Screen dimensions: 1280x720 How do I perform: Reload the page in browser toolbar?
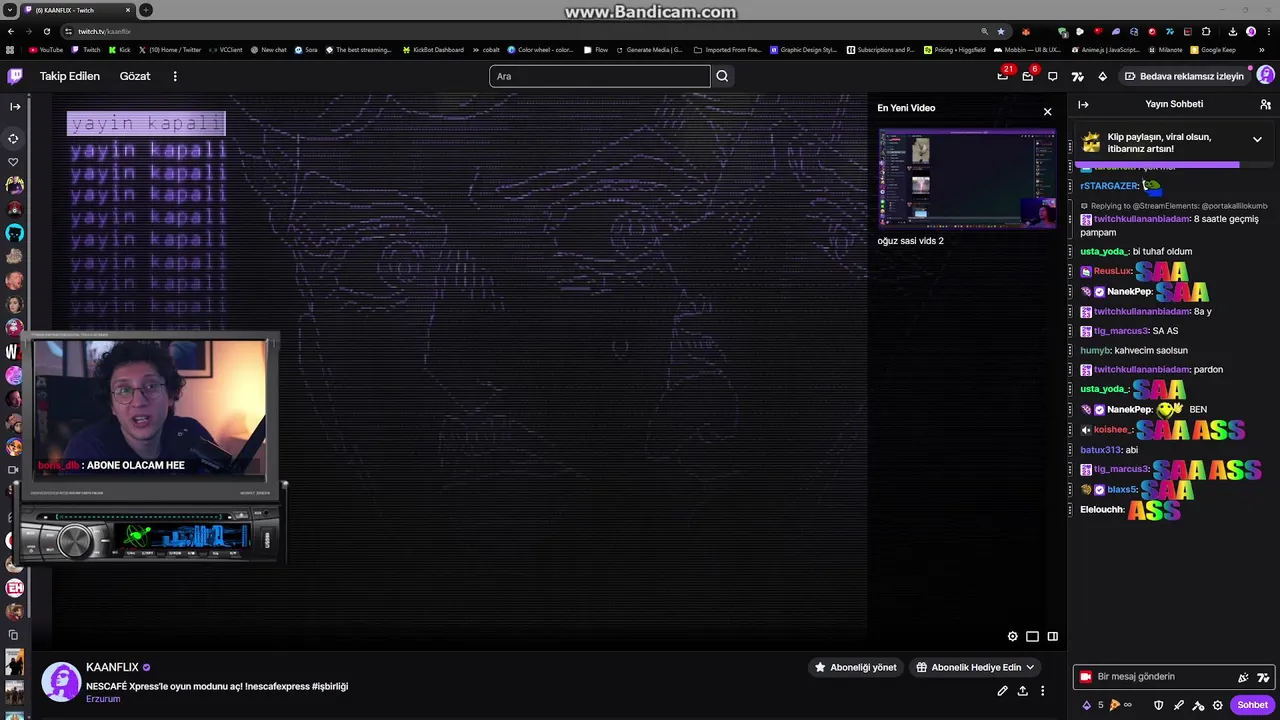tap(46, 31)
